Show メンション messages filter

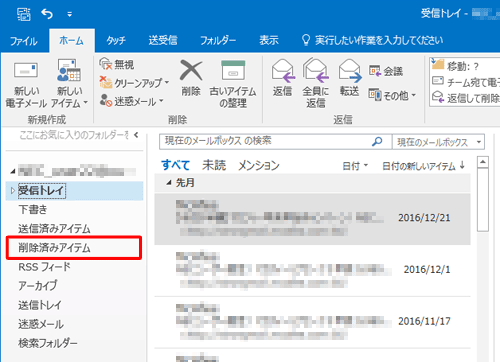tap(259, 165)
